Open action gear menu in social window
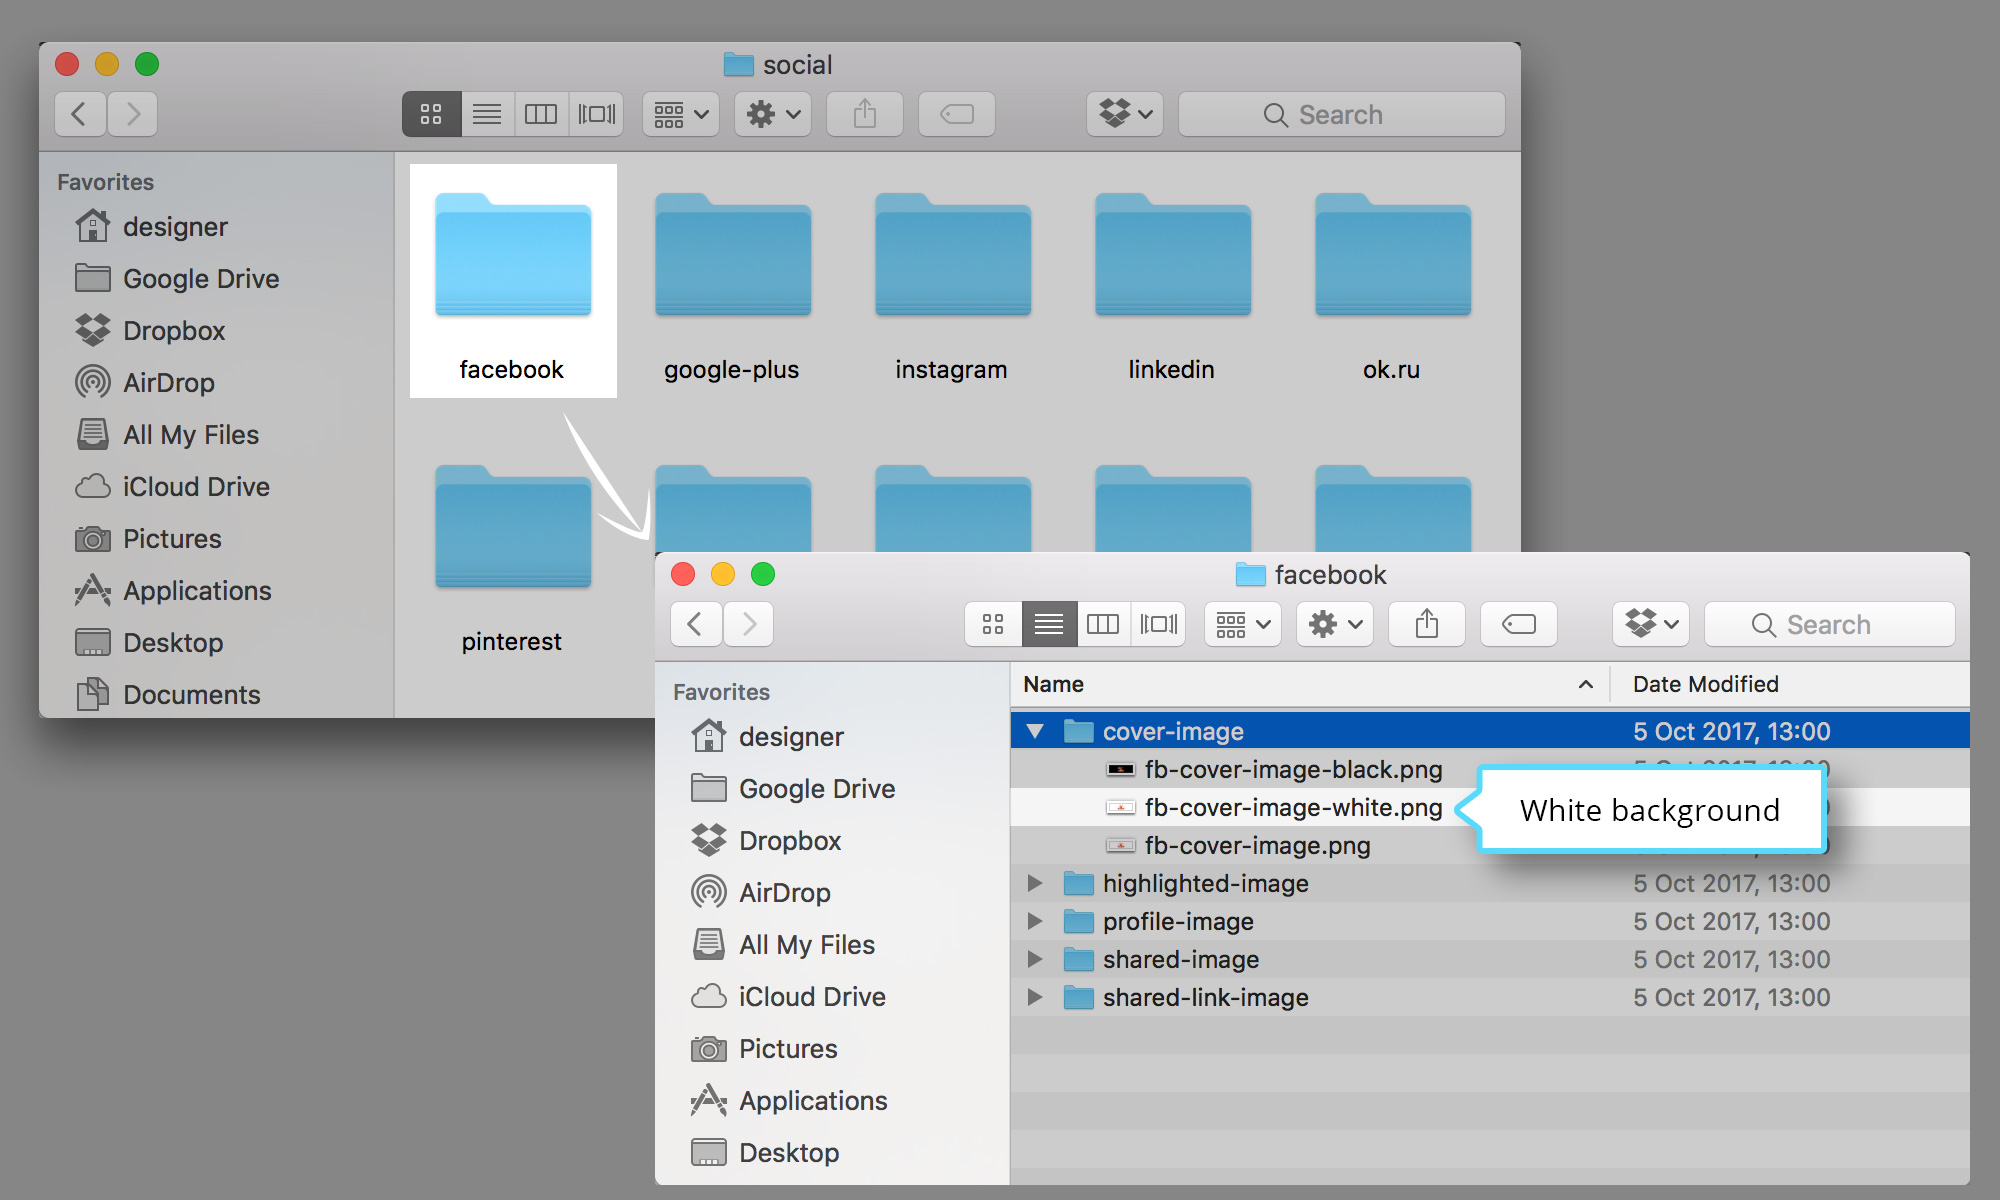 [x=773, y=114]
